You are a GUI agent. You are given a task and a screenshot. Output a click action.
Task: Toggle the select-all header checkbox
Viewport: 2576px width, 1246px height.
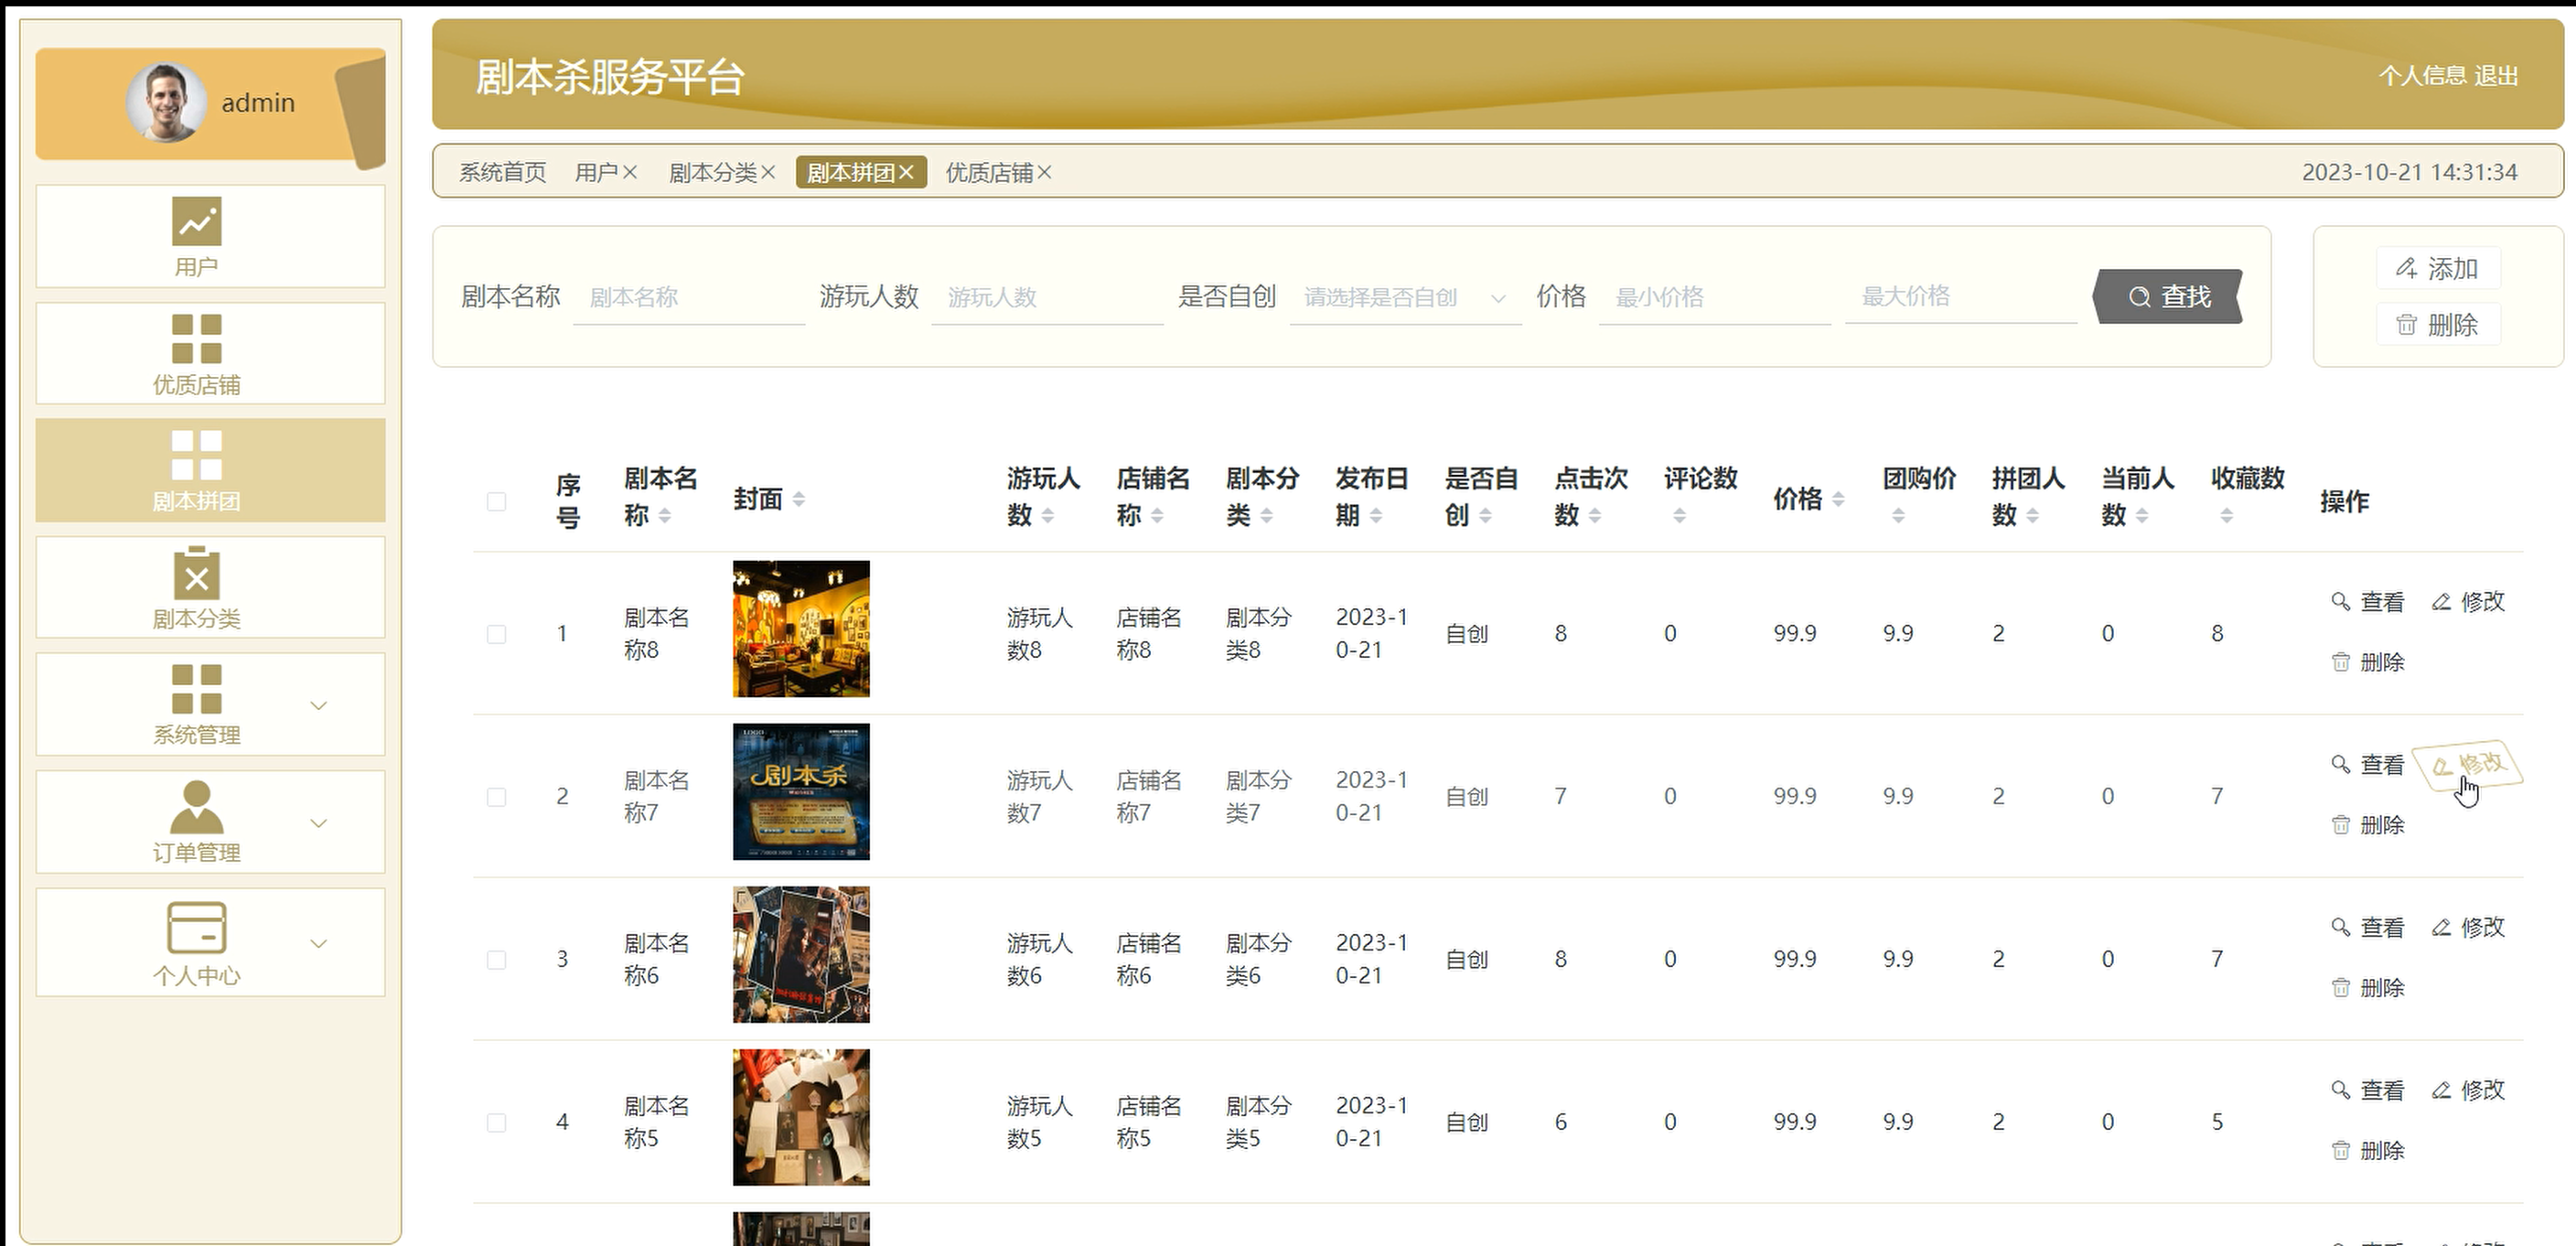pos(496,501)
